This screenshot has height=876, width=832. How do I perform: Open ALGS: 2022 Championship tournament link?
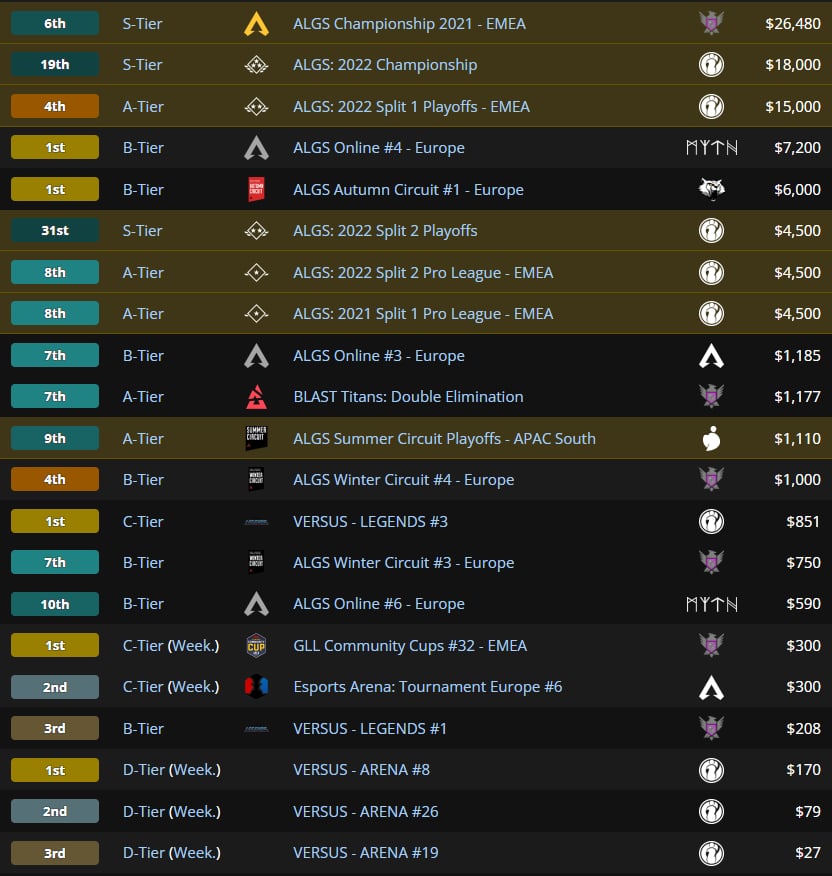pos(385,65)
